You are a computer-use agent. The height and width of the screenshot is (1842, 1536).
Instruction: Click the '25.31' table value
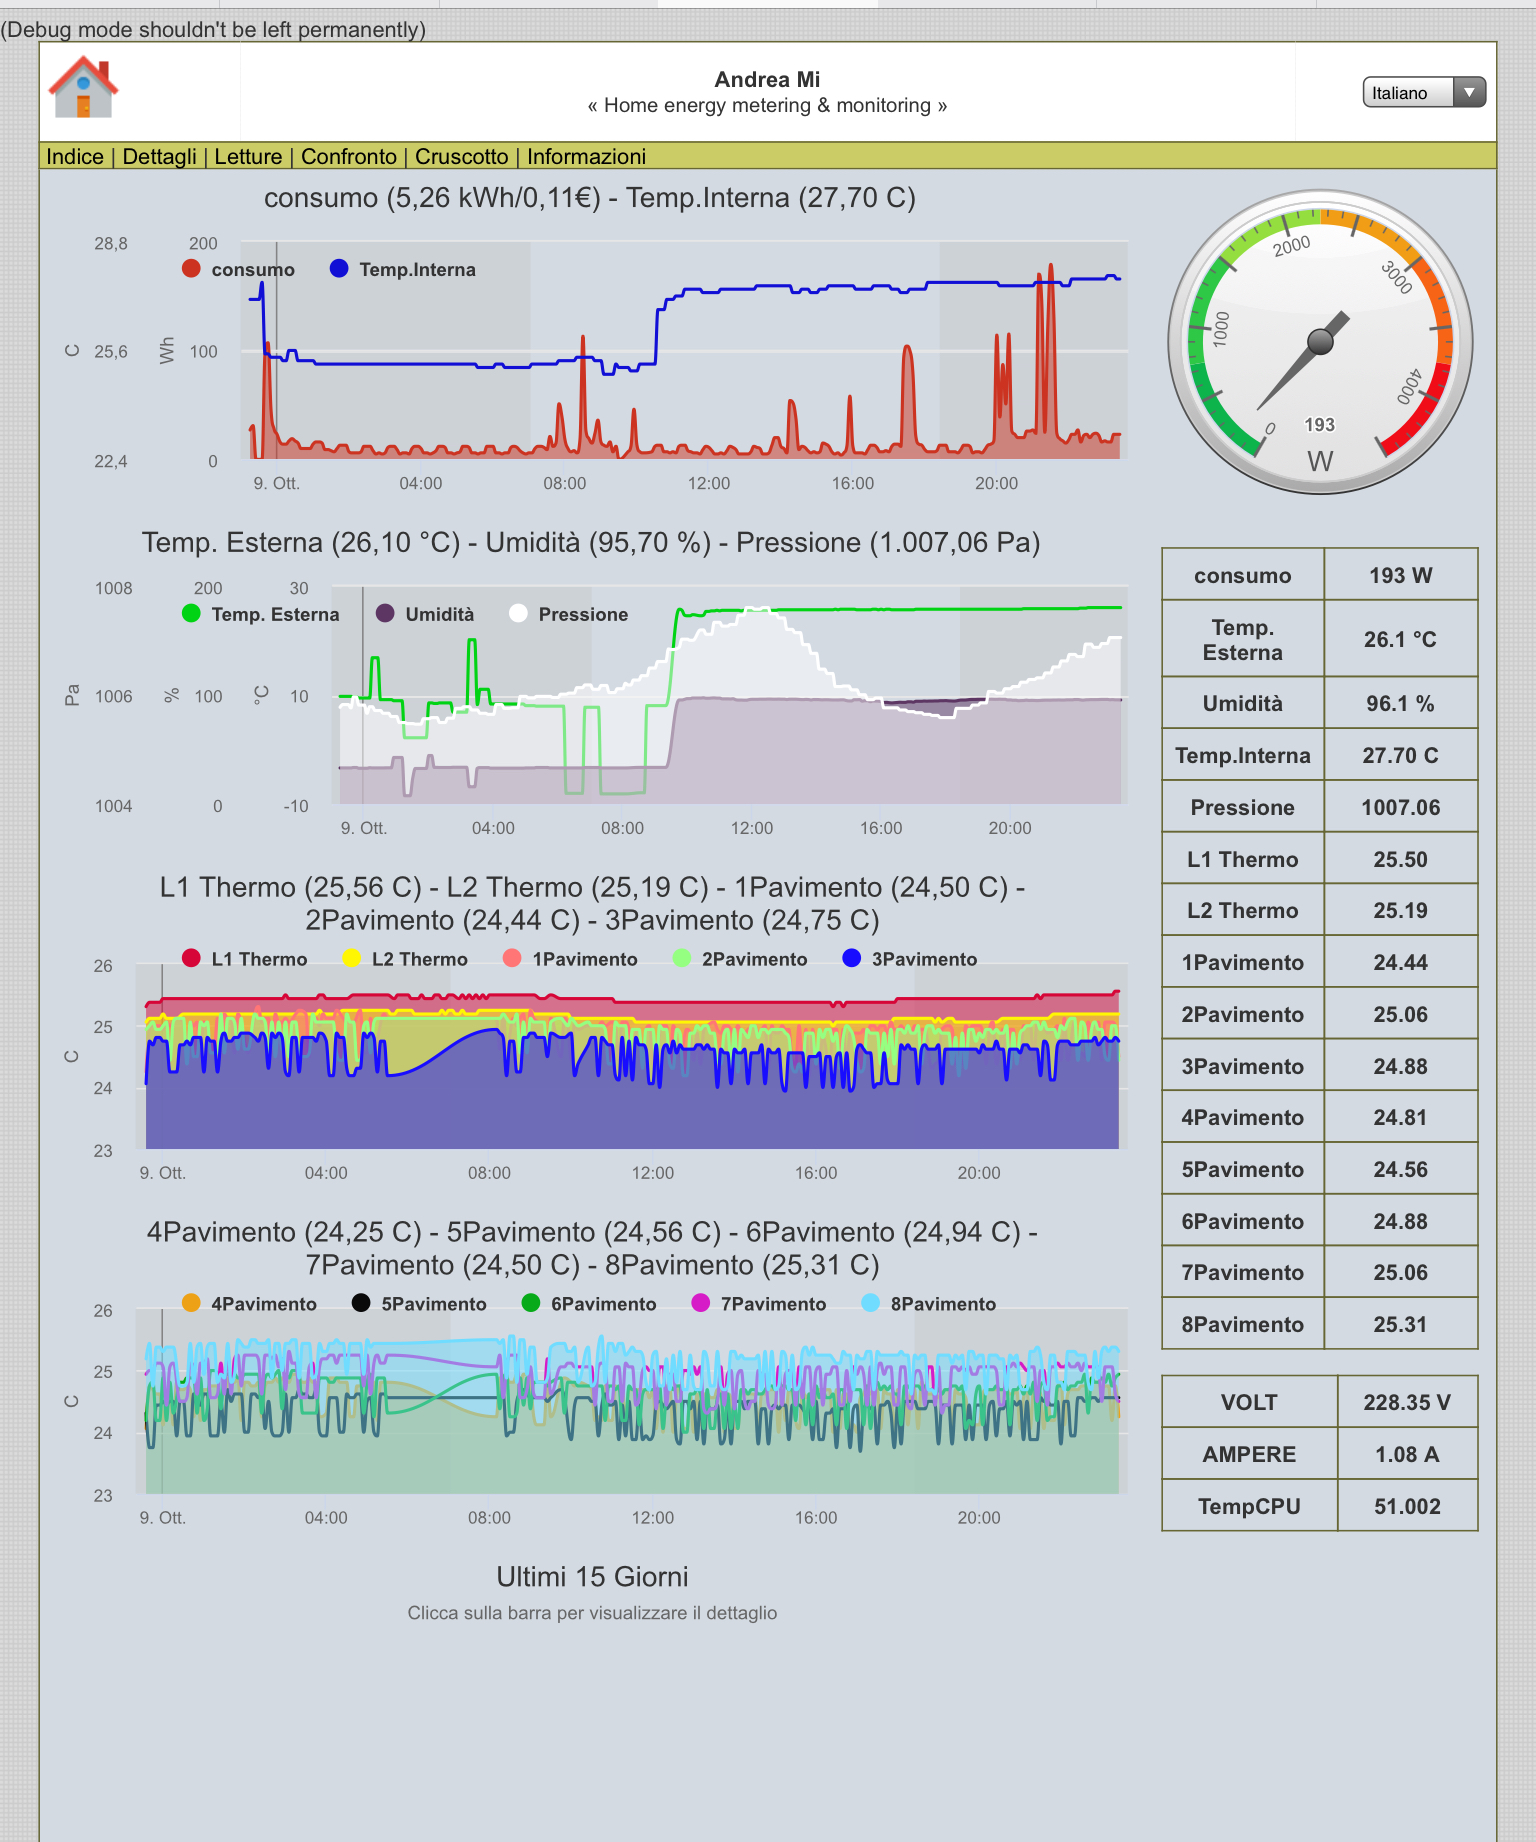(x=1401, y=1324)
